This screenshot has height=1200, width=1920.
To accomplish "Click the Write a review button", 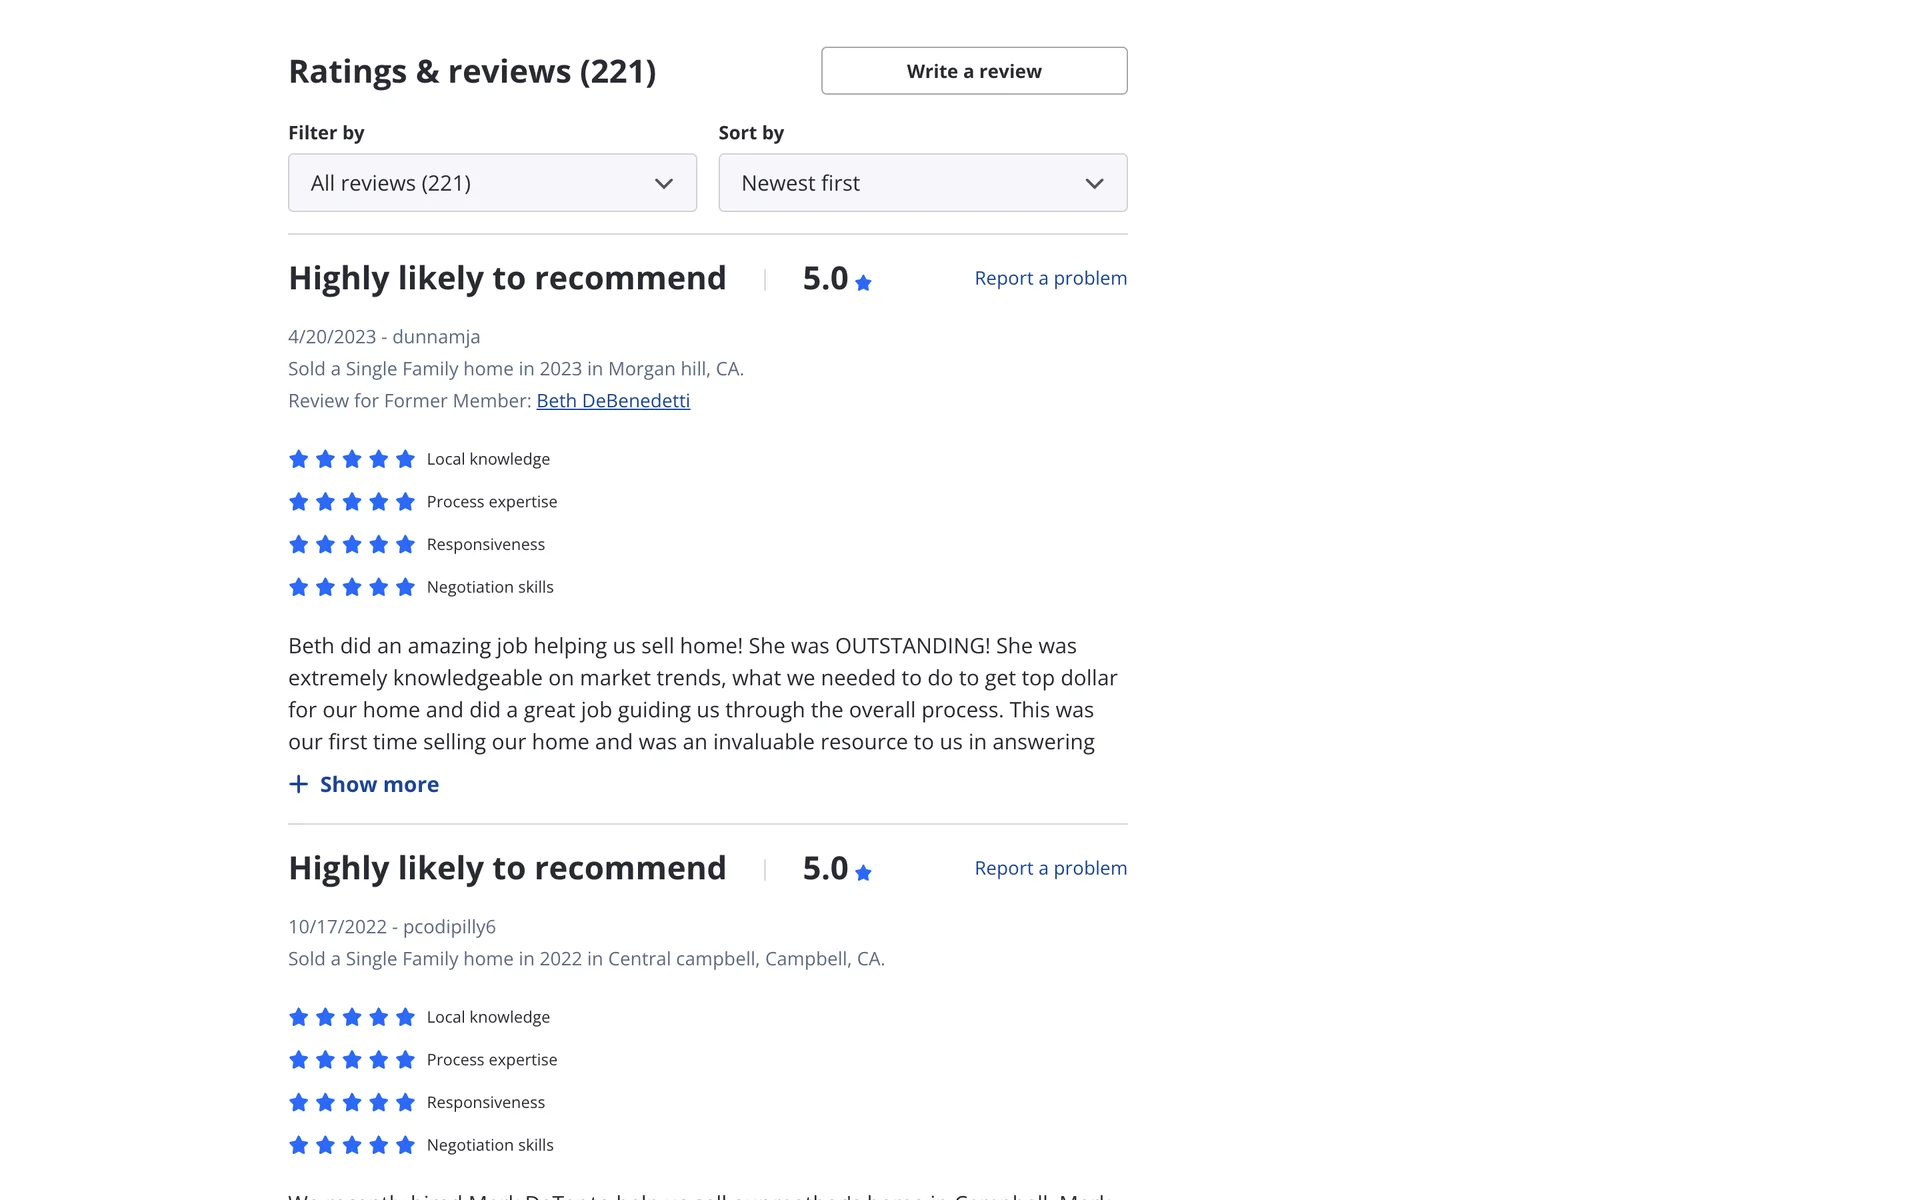I will (974, 71).
